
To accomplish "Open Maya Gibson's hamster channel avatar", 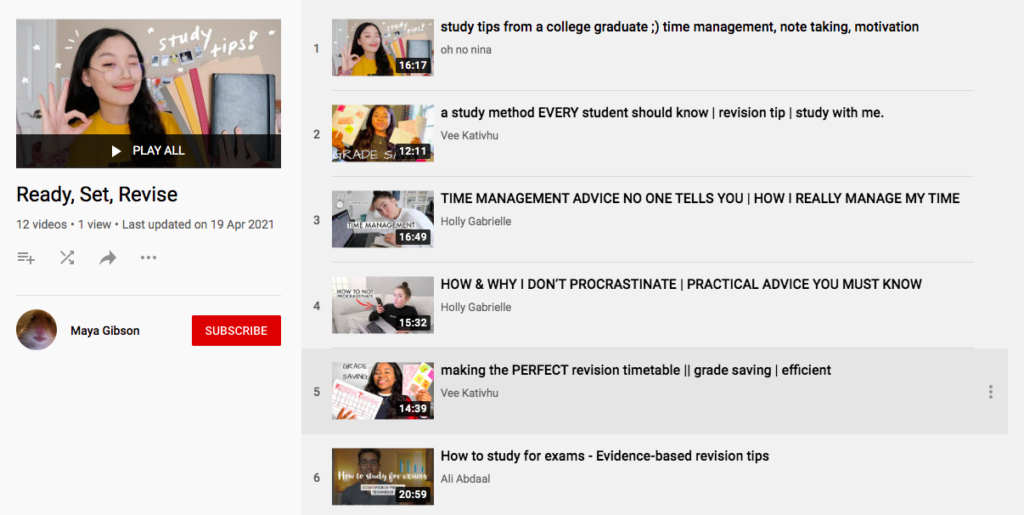I will [x=37, y=330].
